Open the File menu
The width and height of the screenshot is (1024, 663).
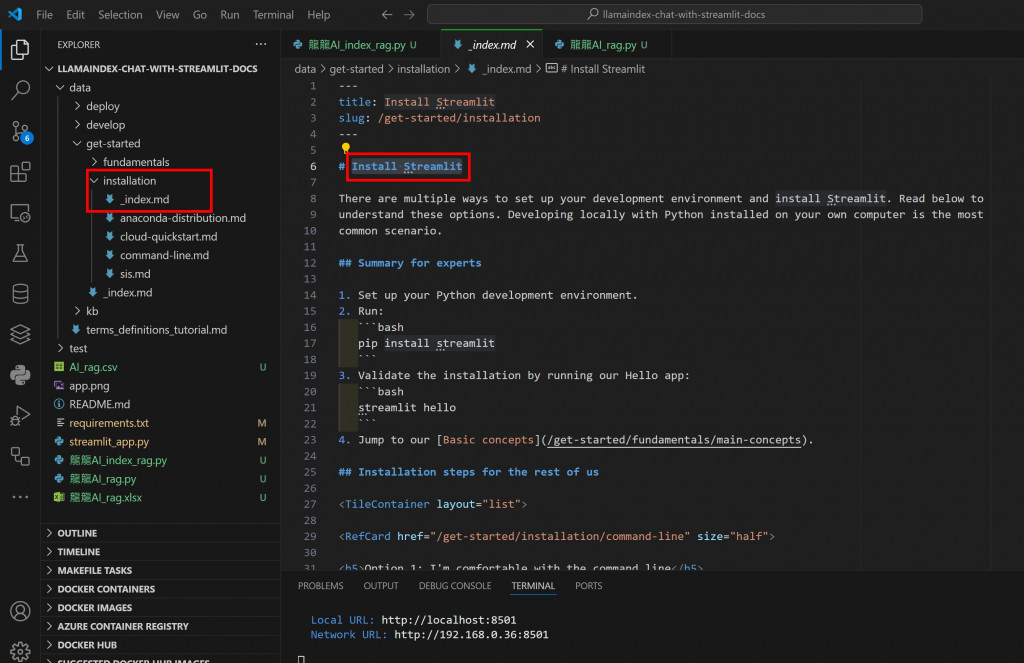(x=44, y=14)
